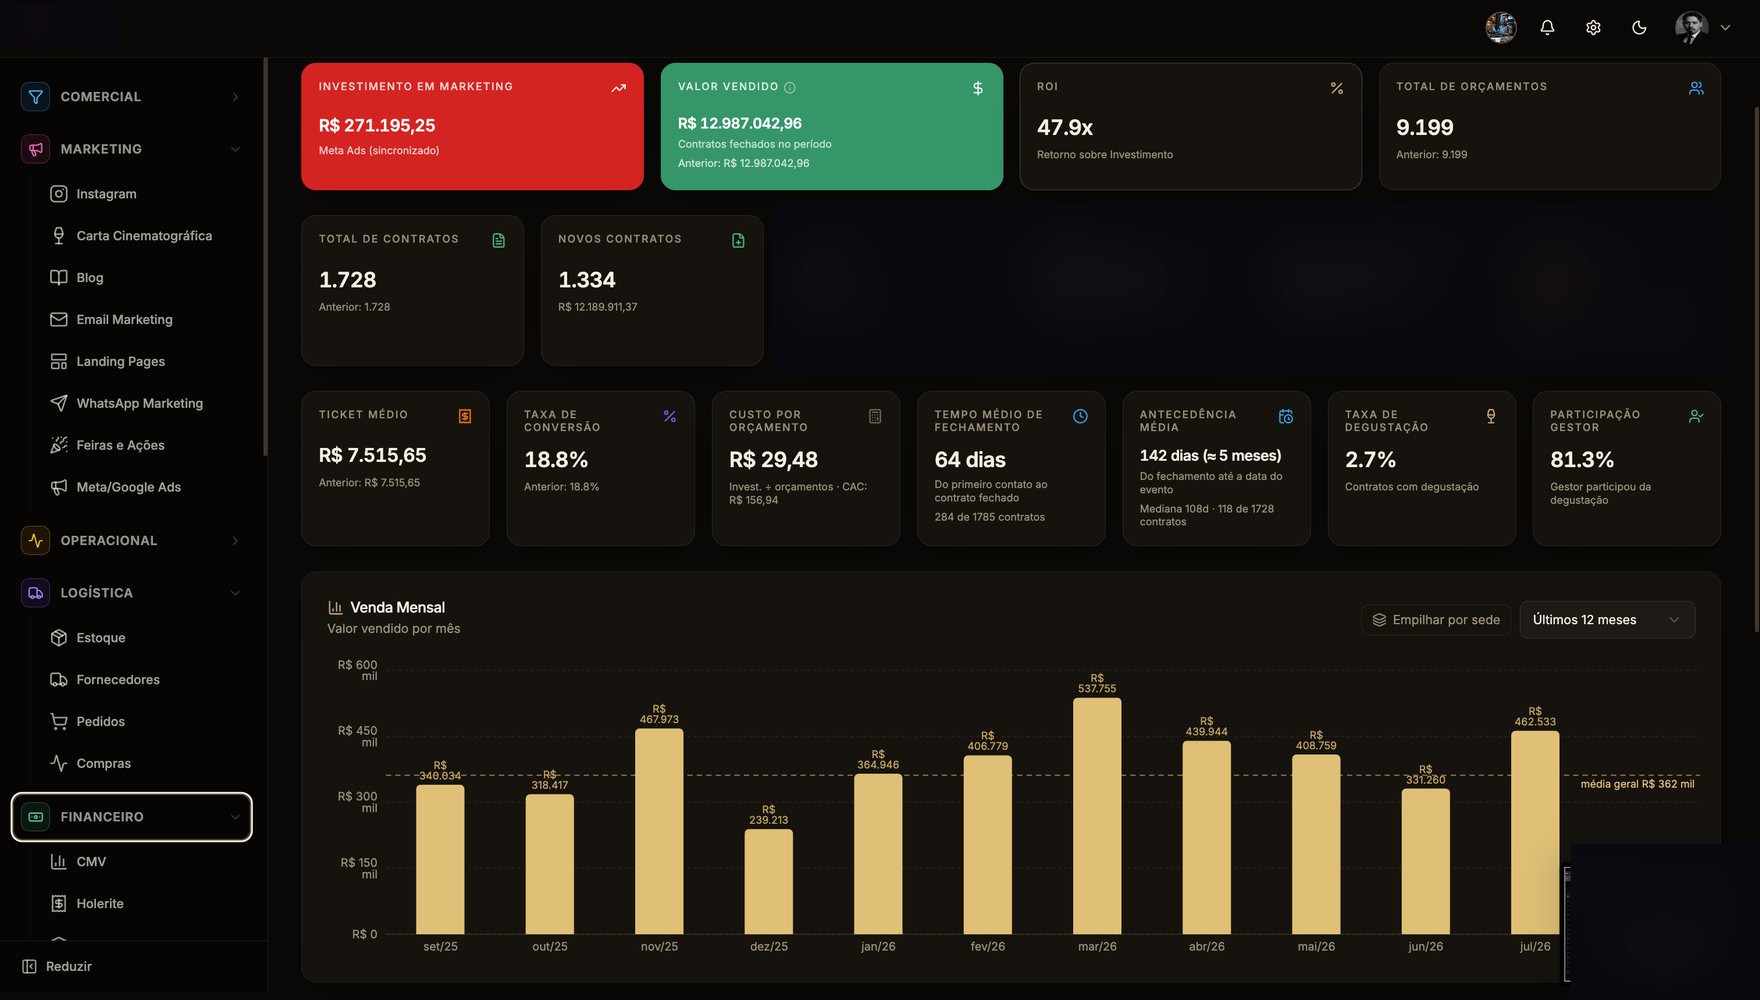Click the CMV chart icon
1760x1000 pixels.
click(x=59, y=862)
